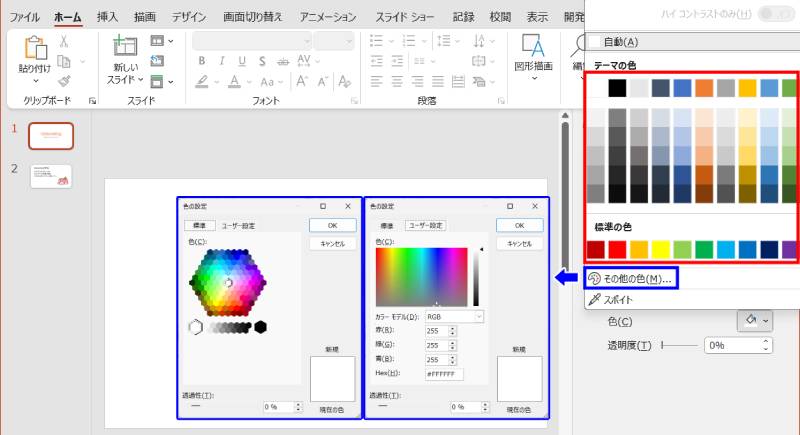Open the Paragraph group dialog launcher
Image resolution: width=800 pixels, height=435 pixels.
[501, 101]
